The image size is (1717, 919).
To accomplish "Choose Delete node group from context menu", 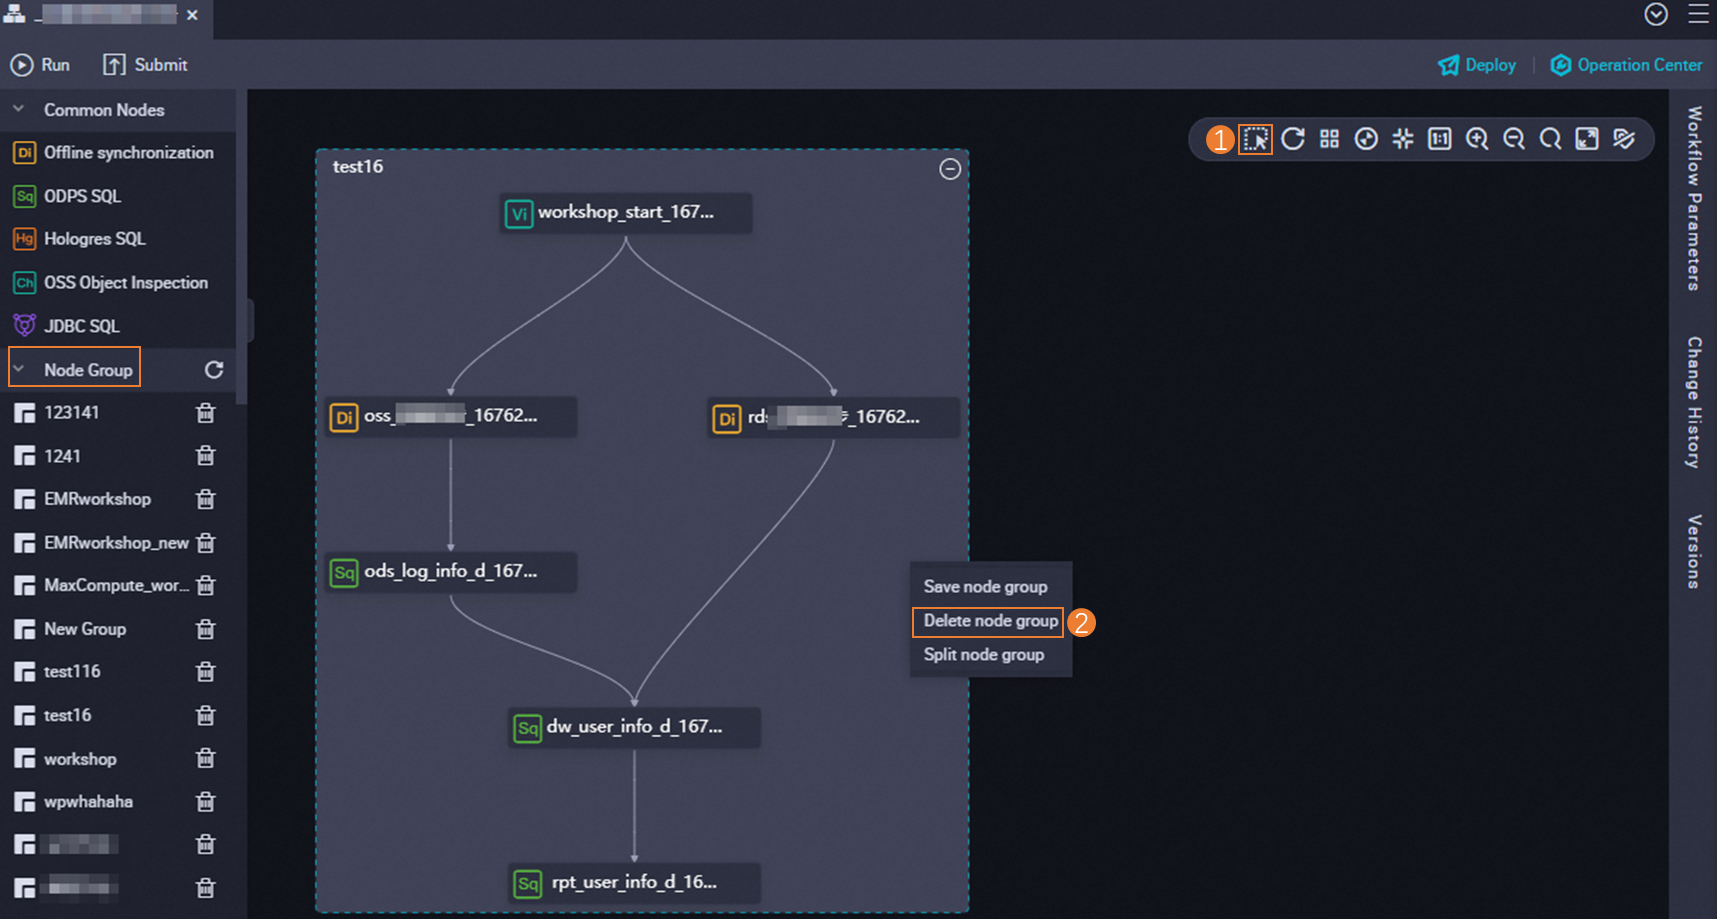I will [x=990, y=621].
